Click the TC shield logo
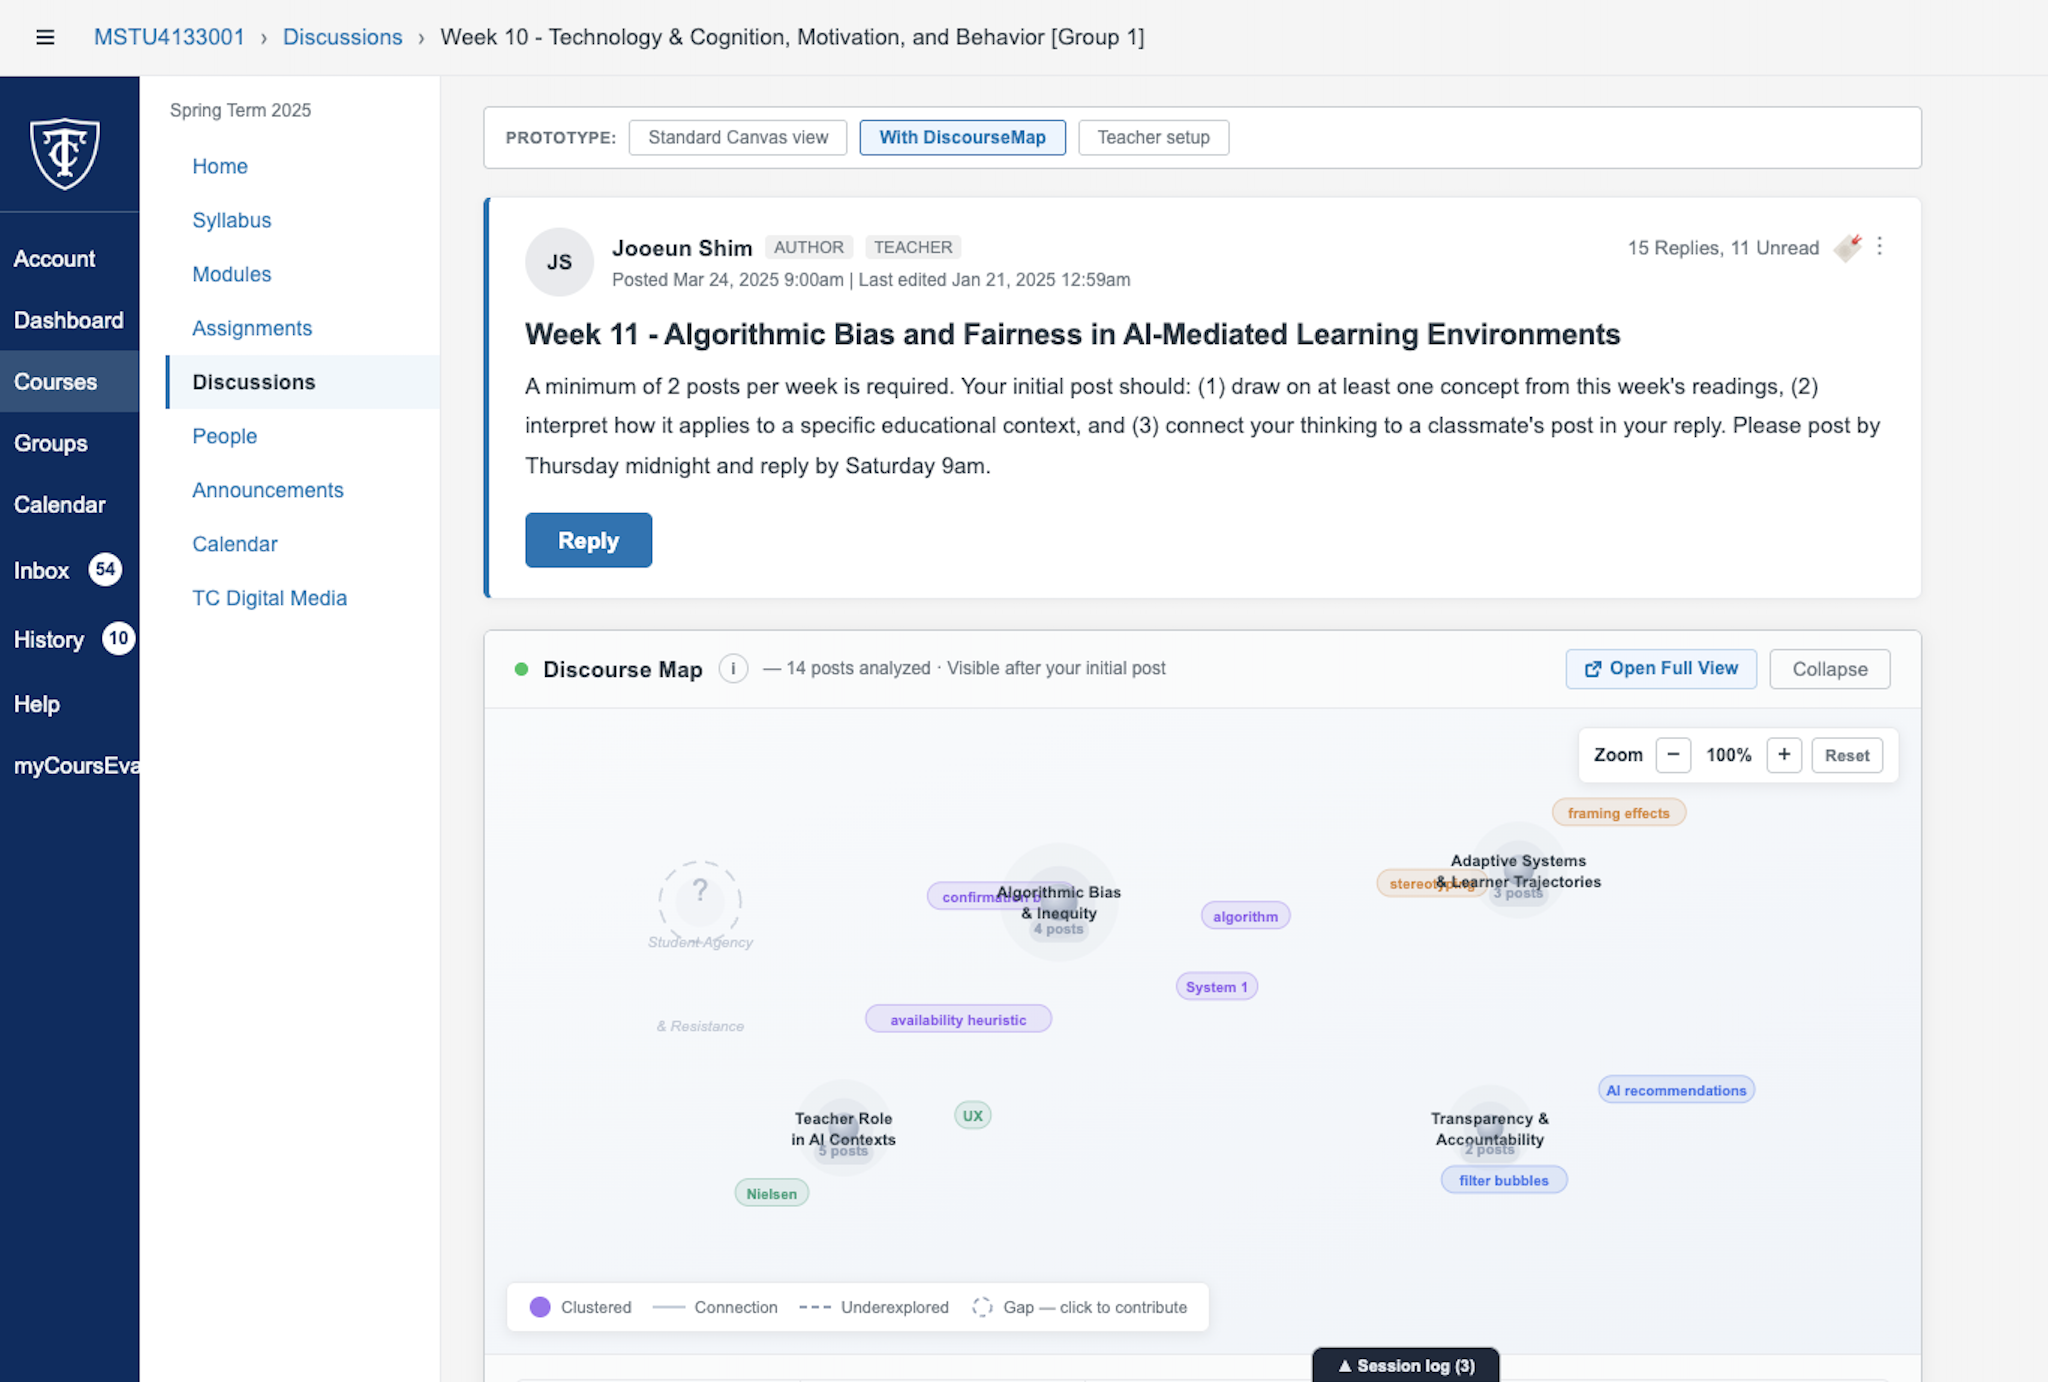 click(x=68, y=148)
